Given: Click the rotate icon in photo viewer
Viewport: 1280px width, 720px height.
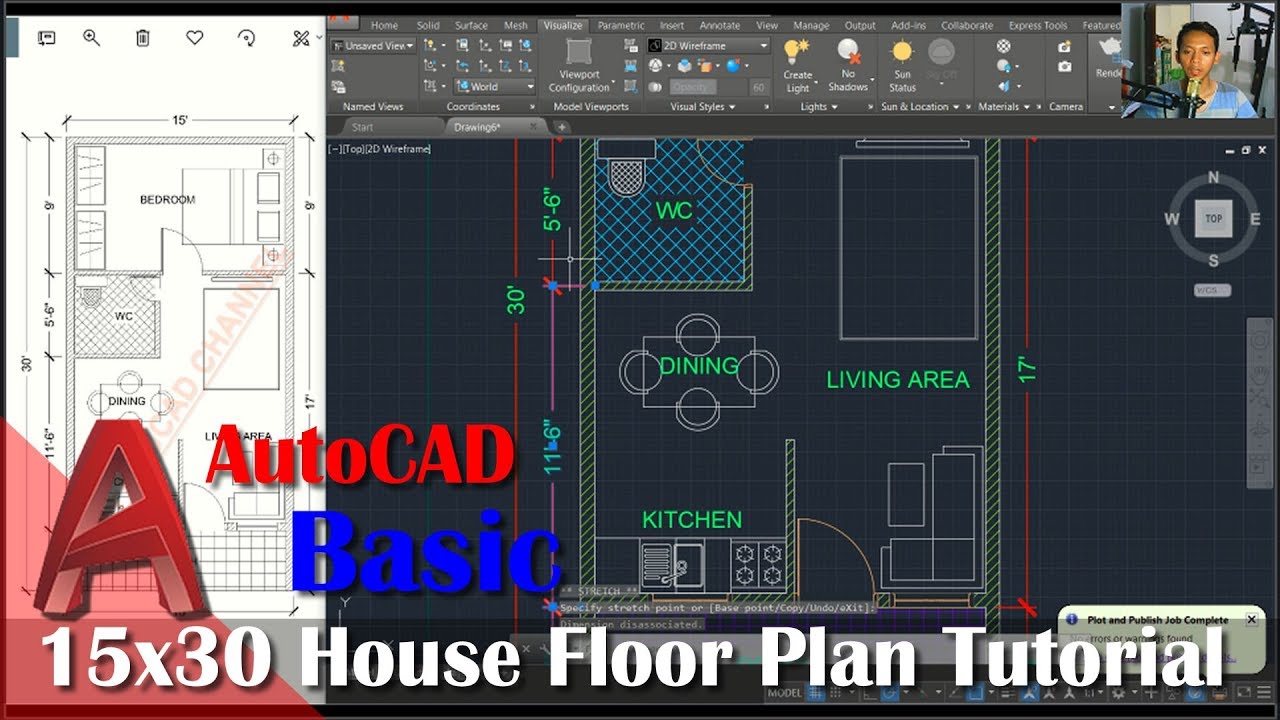Looking at the screenshot, I should click(246, 38).
